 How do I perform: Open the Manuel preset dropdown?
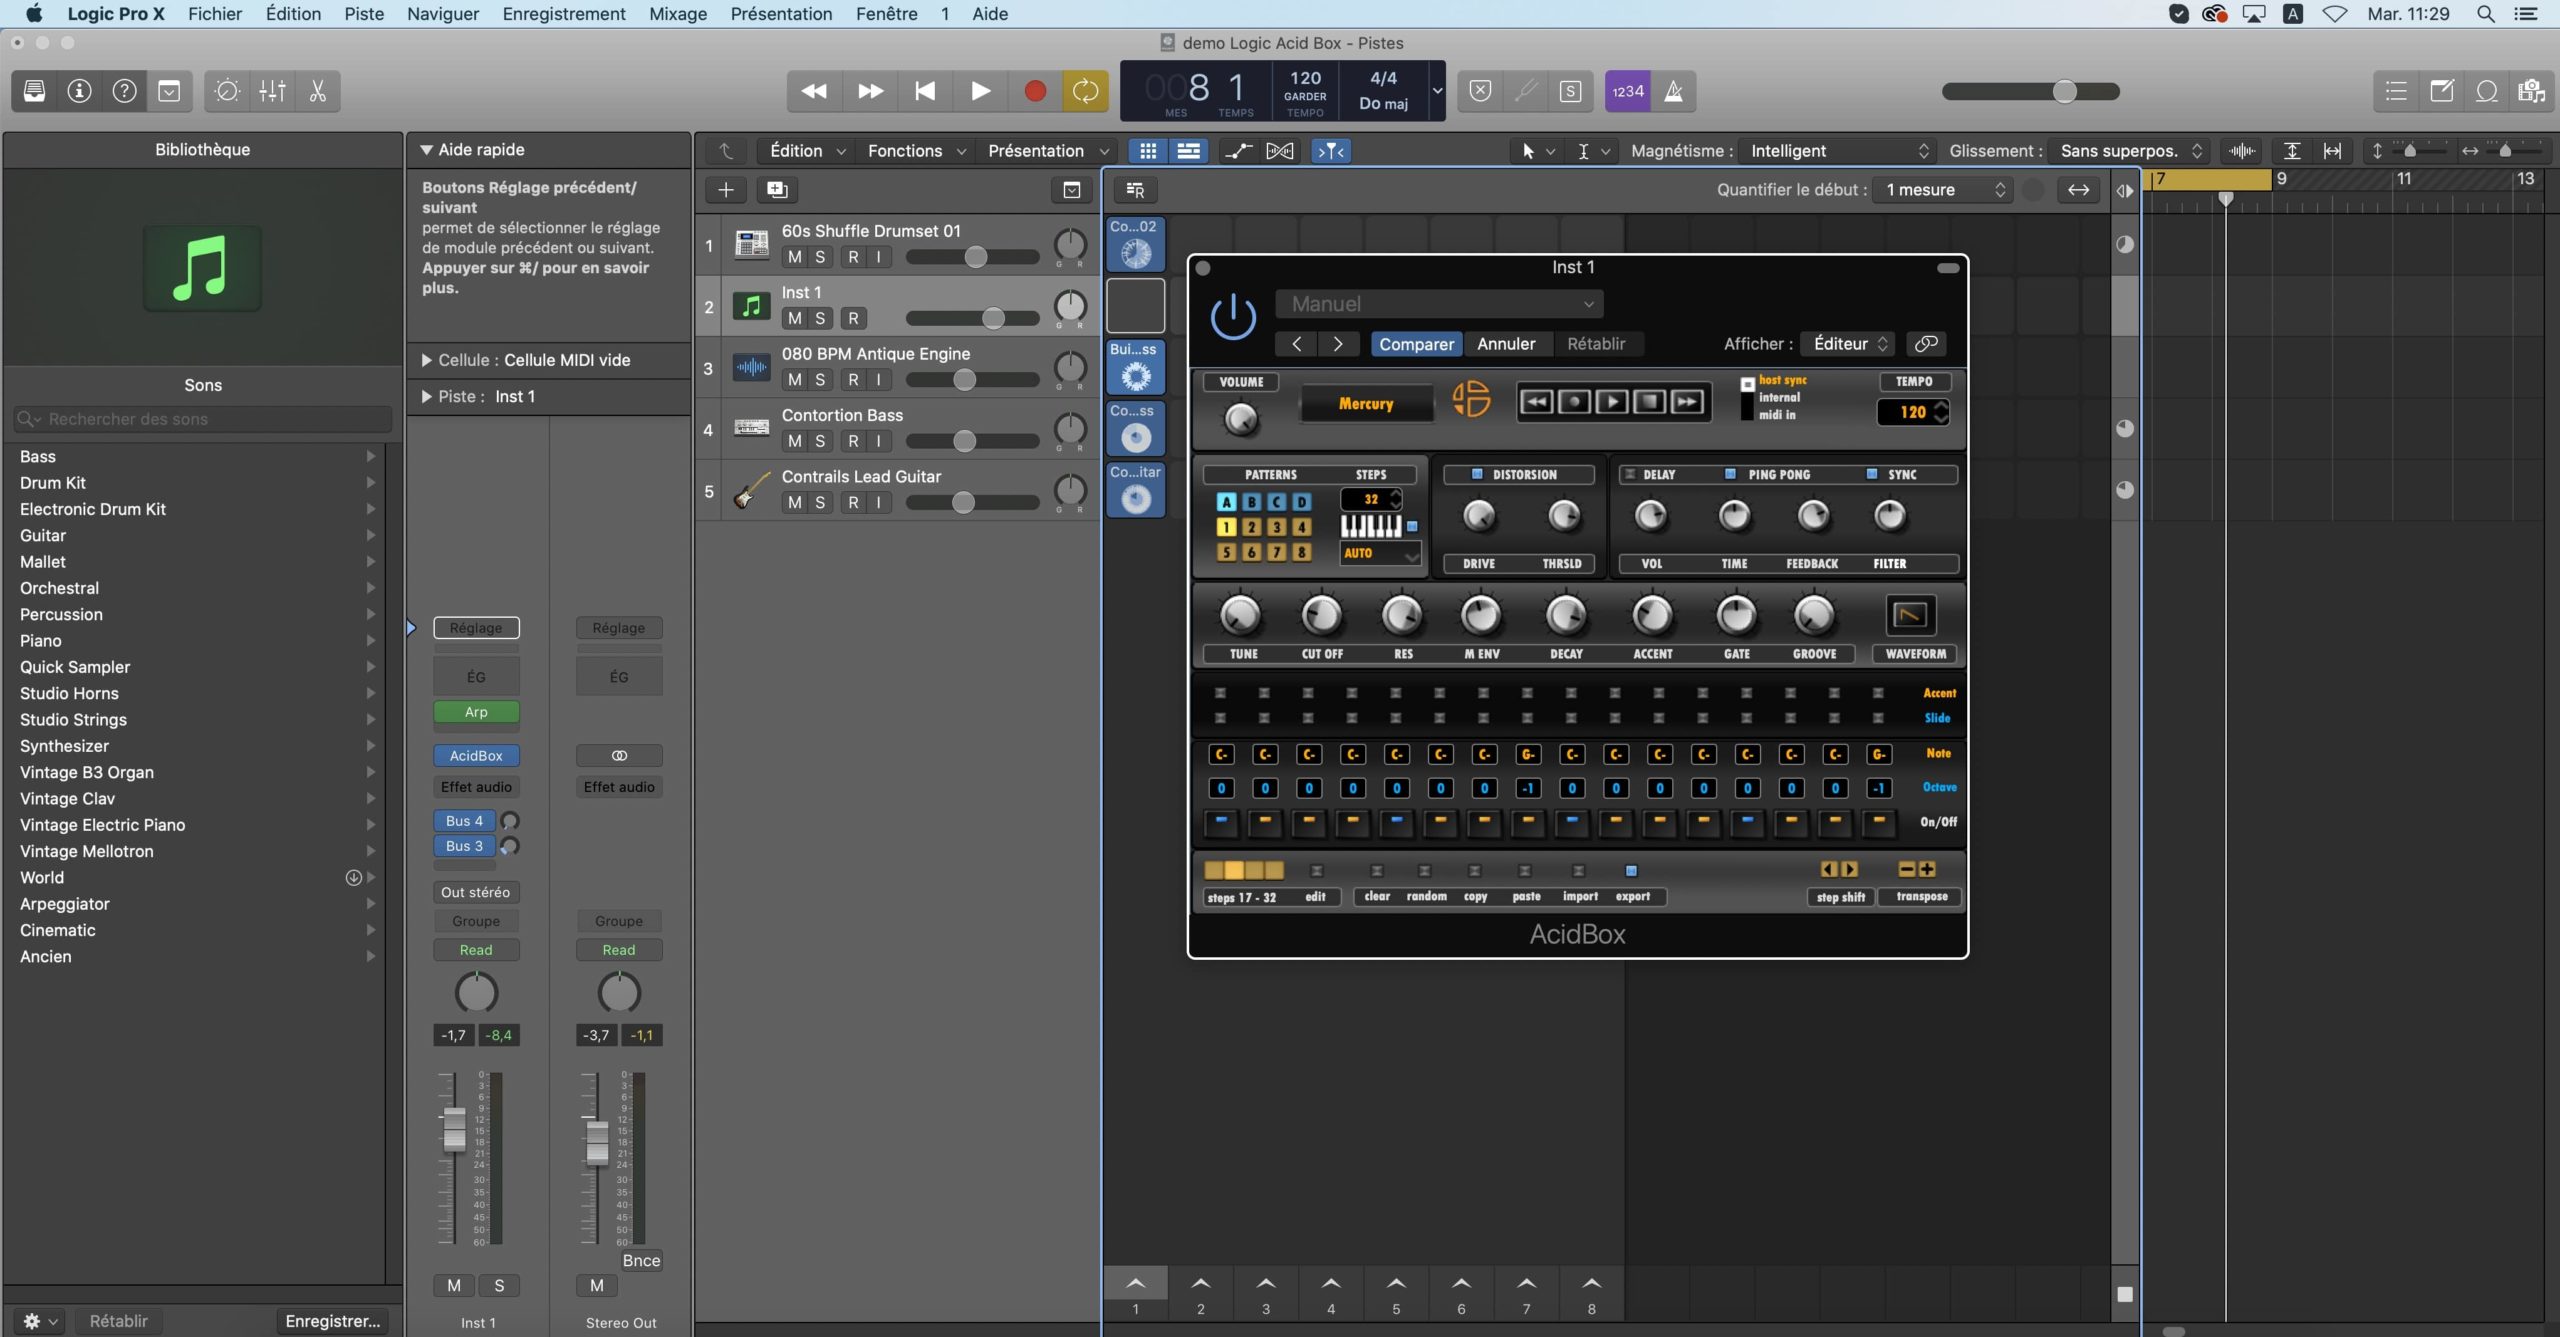tap(1439, 304)
